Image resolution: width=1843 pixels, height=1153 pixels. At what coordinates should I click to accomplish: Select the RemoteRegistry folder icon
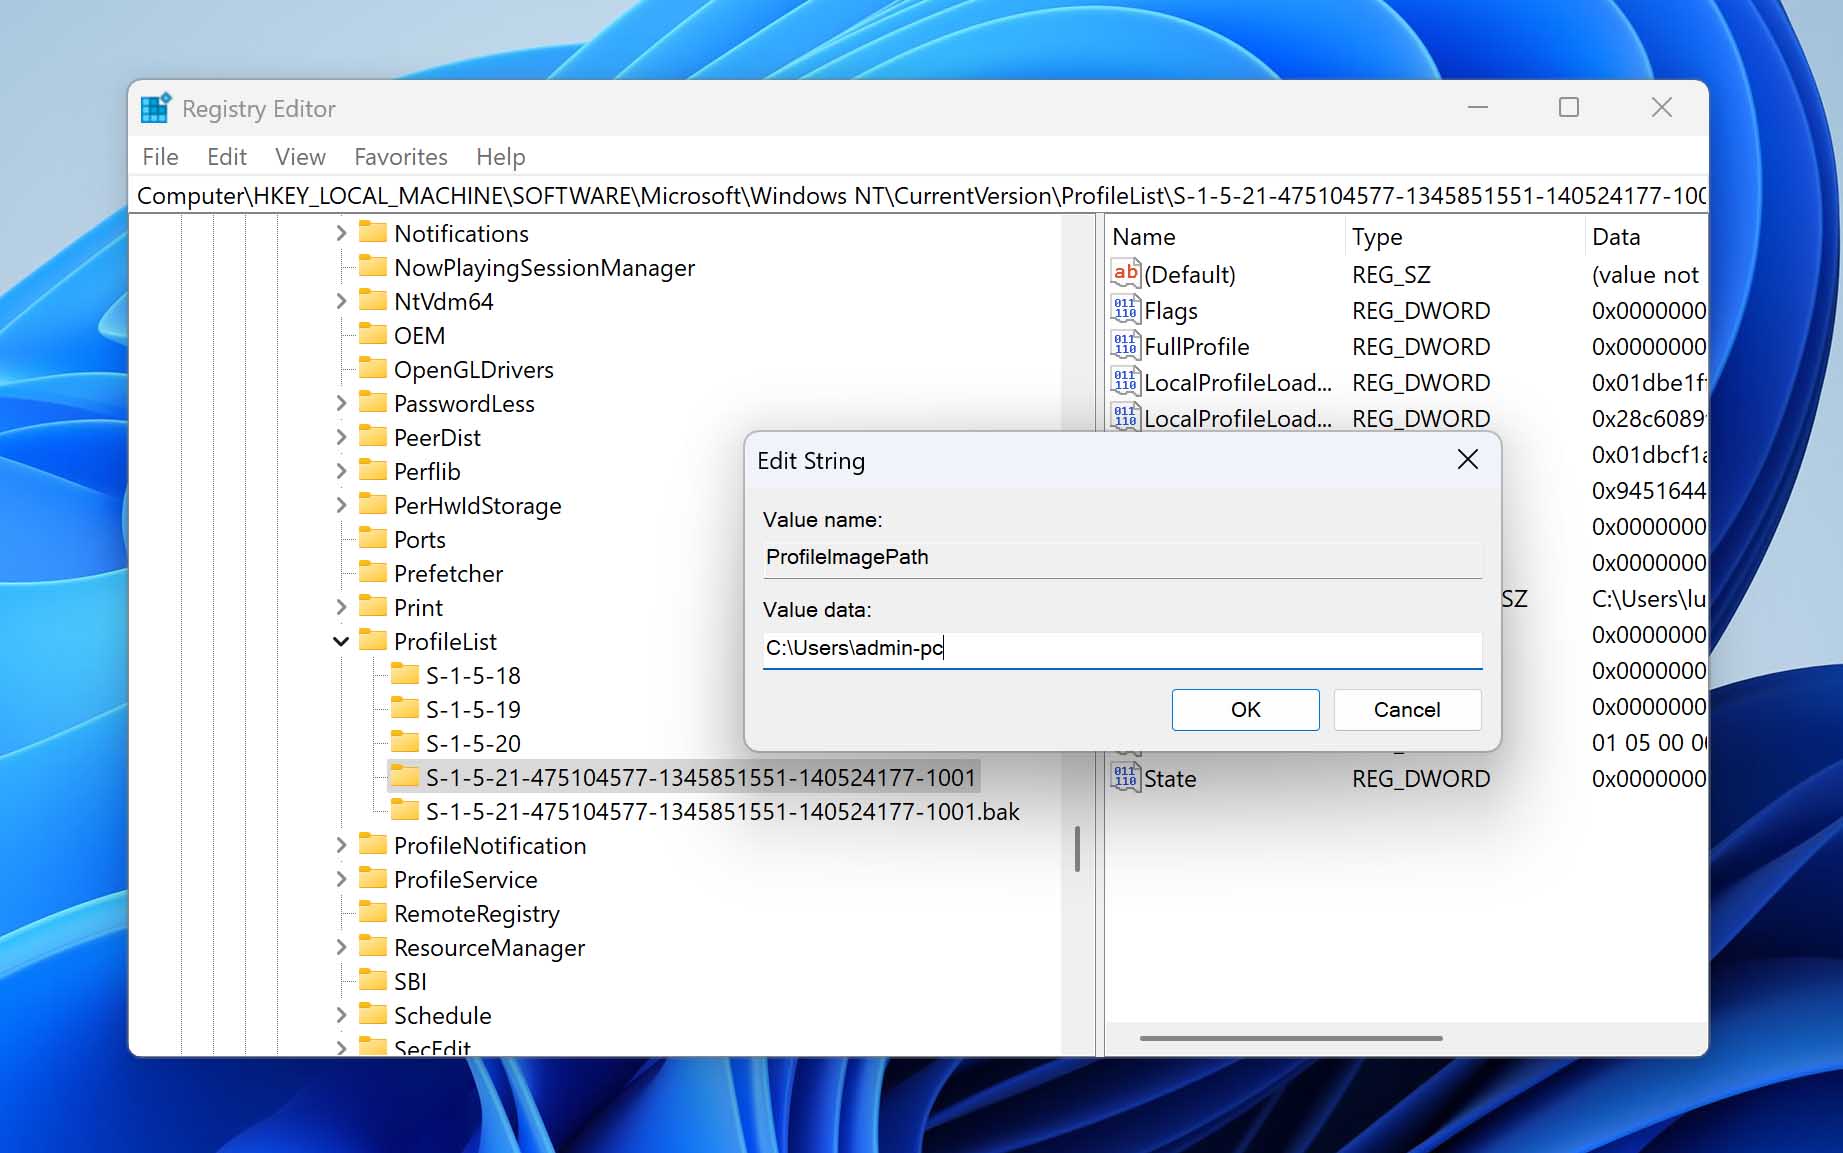pyautogui.click(x=373, y=912)
